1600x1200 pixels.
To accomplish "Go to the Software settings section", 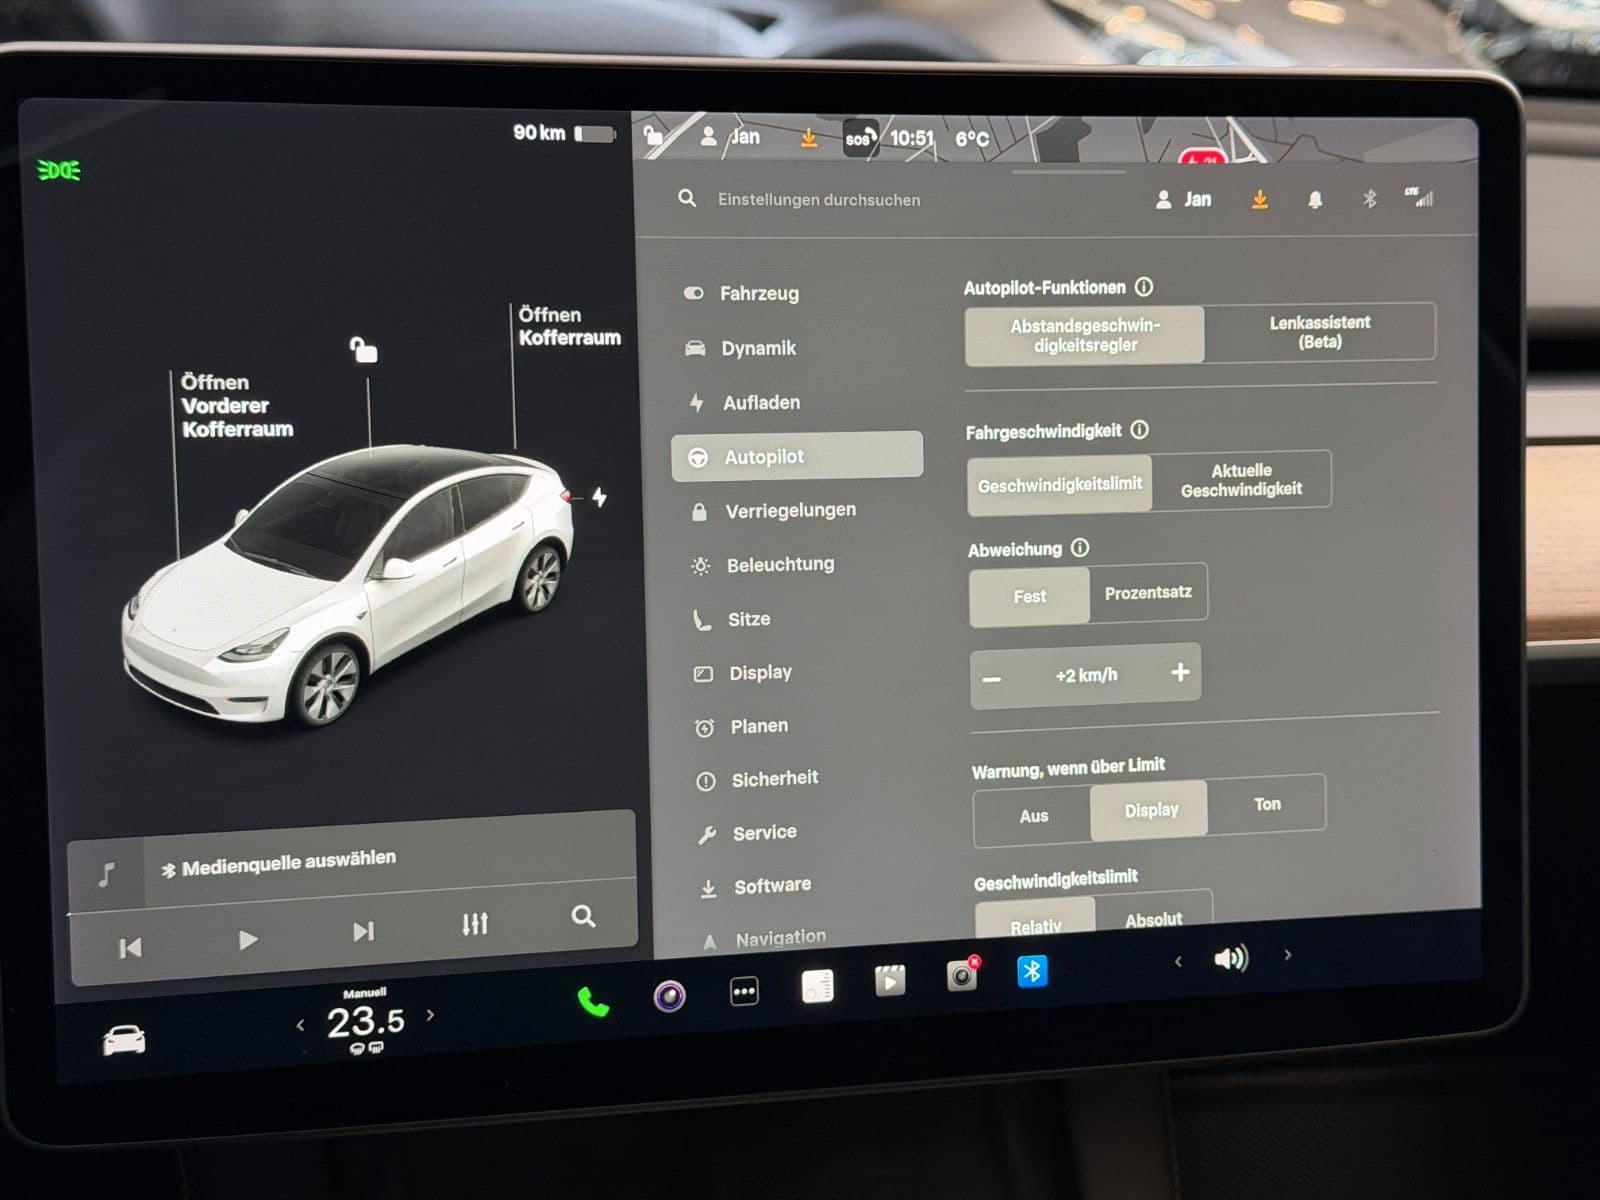I will tap(771, 886).
